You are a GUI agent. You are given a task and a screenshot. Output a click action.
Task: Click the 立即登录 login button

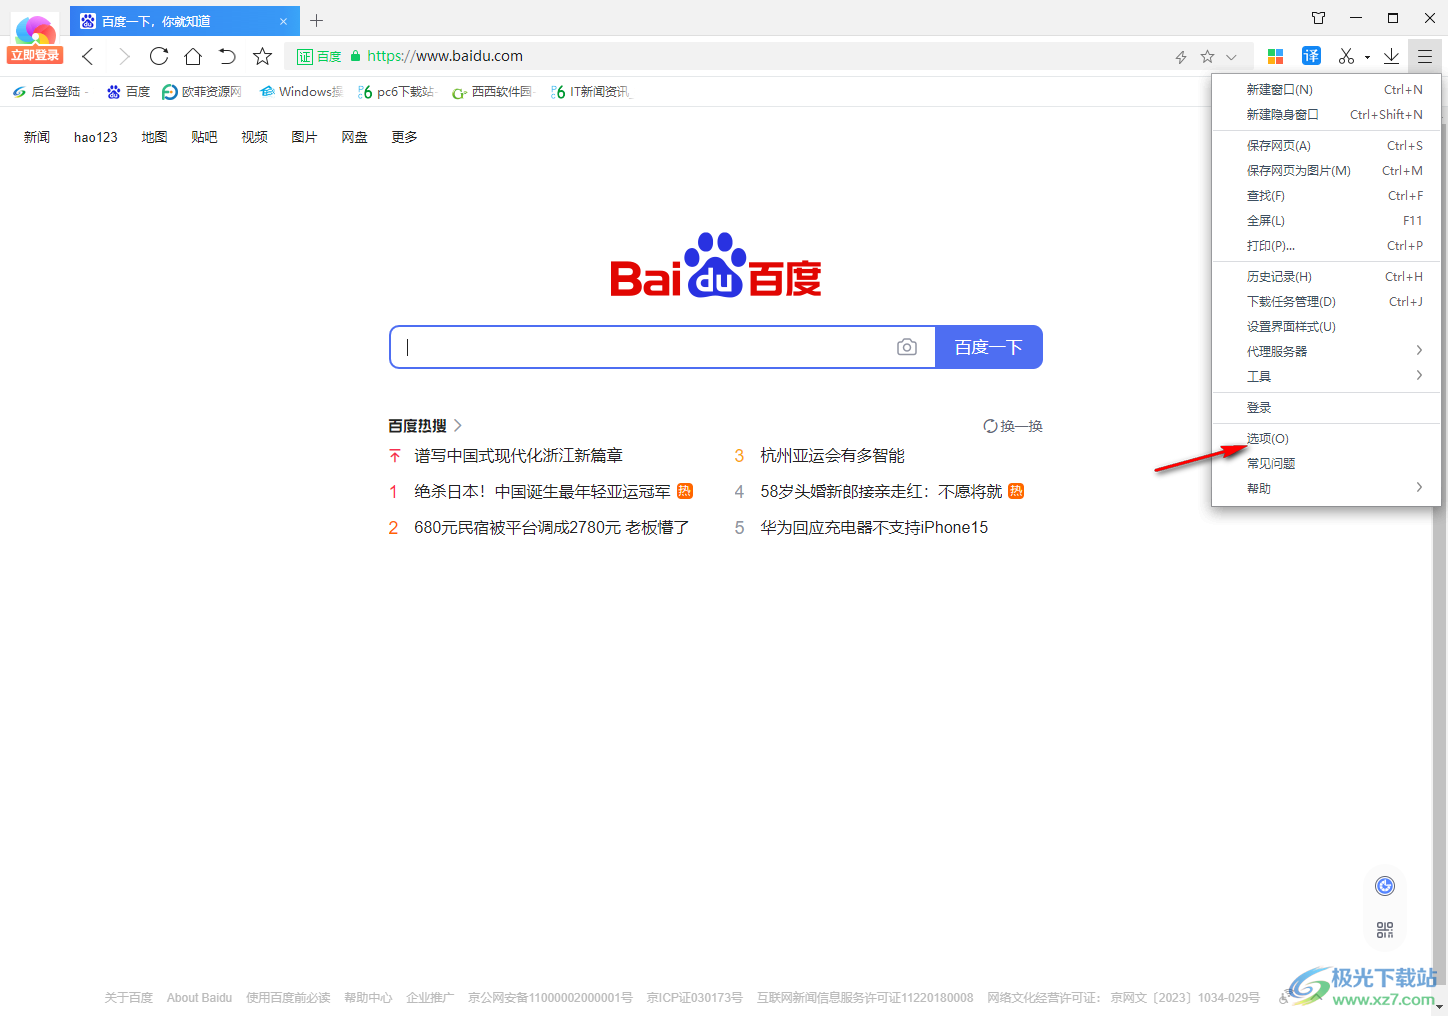click(35, 55)
